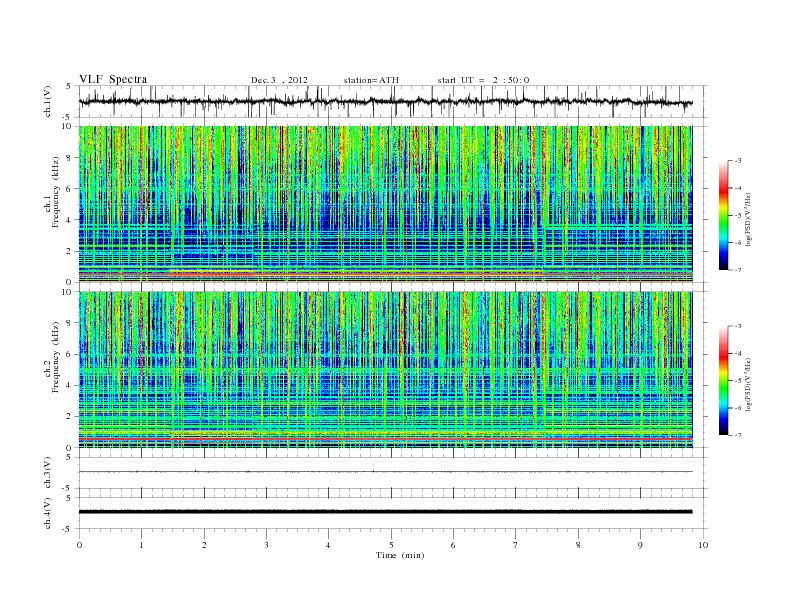The height and width of the screenshot is (612, 792).
Task: Select ch.1 "Frequency (kHz)" axis label
Action: (x=56, y=192)
